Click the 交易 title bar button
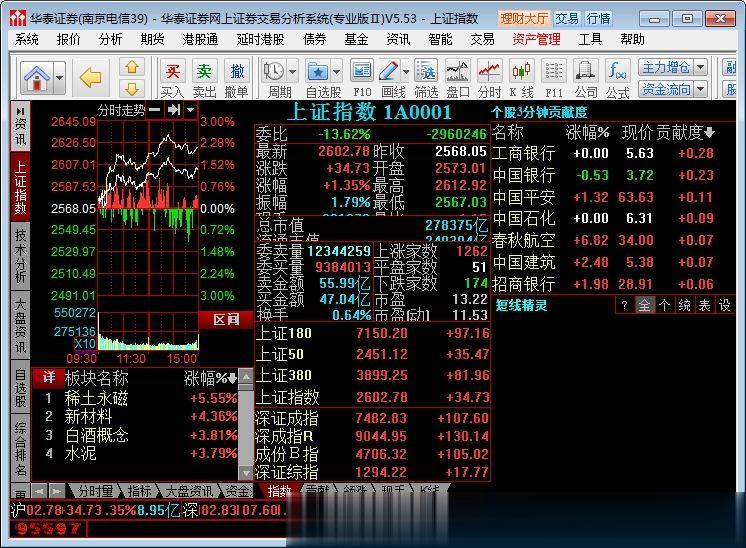Viewport: 746px width, 548px height. (567, 19)
